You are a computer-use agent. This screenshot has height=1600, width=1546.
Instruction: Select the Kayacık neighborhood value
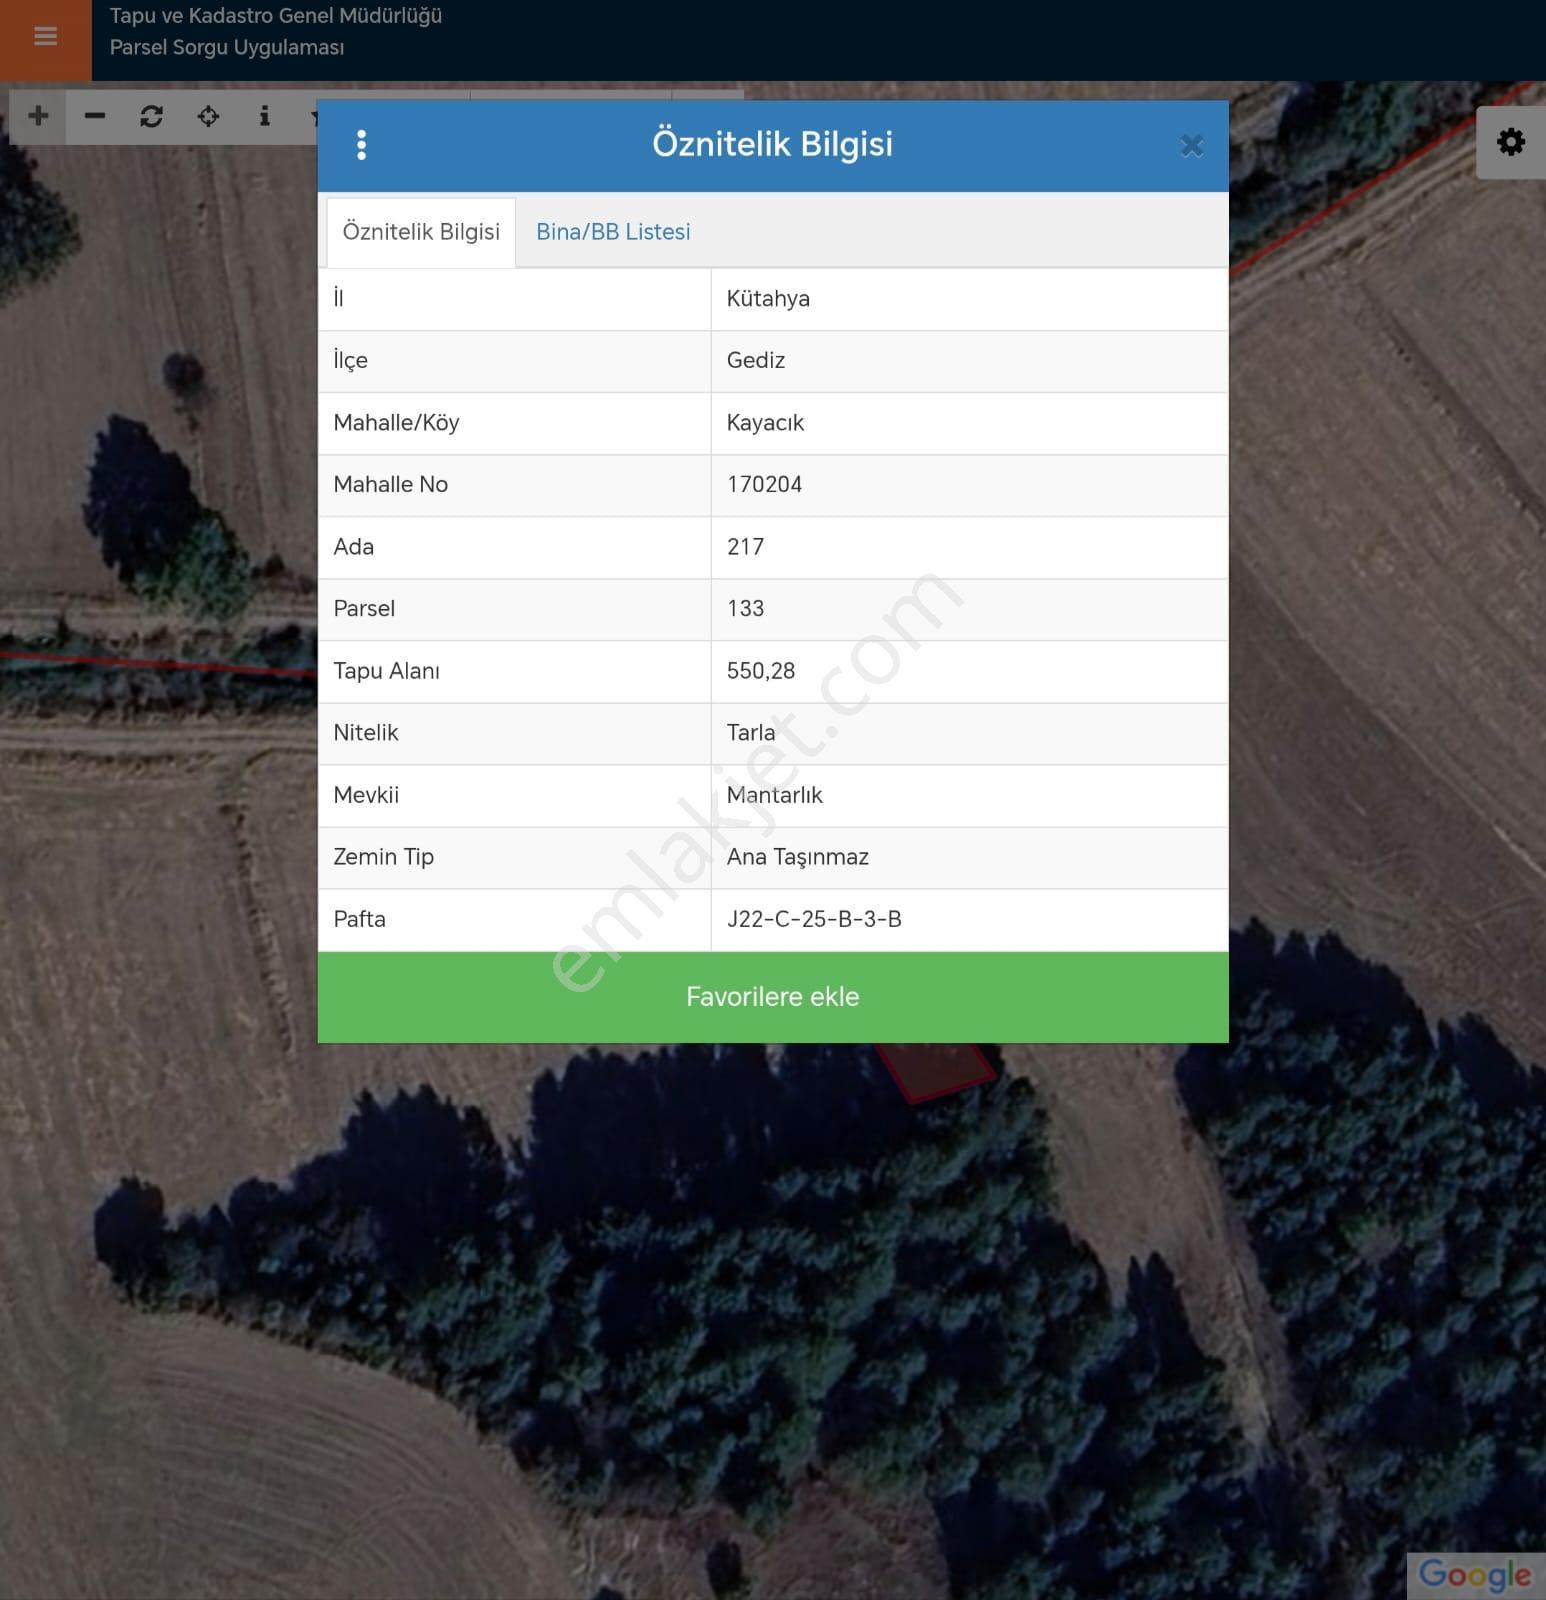[x=765, y=423]
